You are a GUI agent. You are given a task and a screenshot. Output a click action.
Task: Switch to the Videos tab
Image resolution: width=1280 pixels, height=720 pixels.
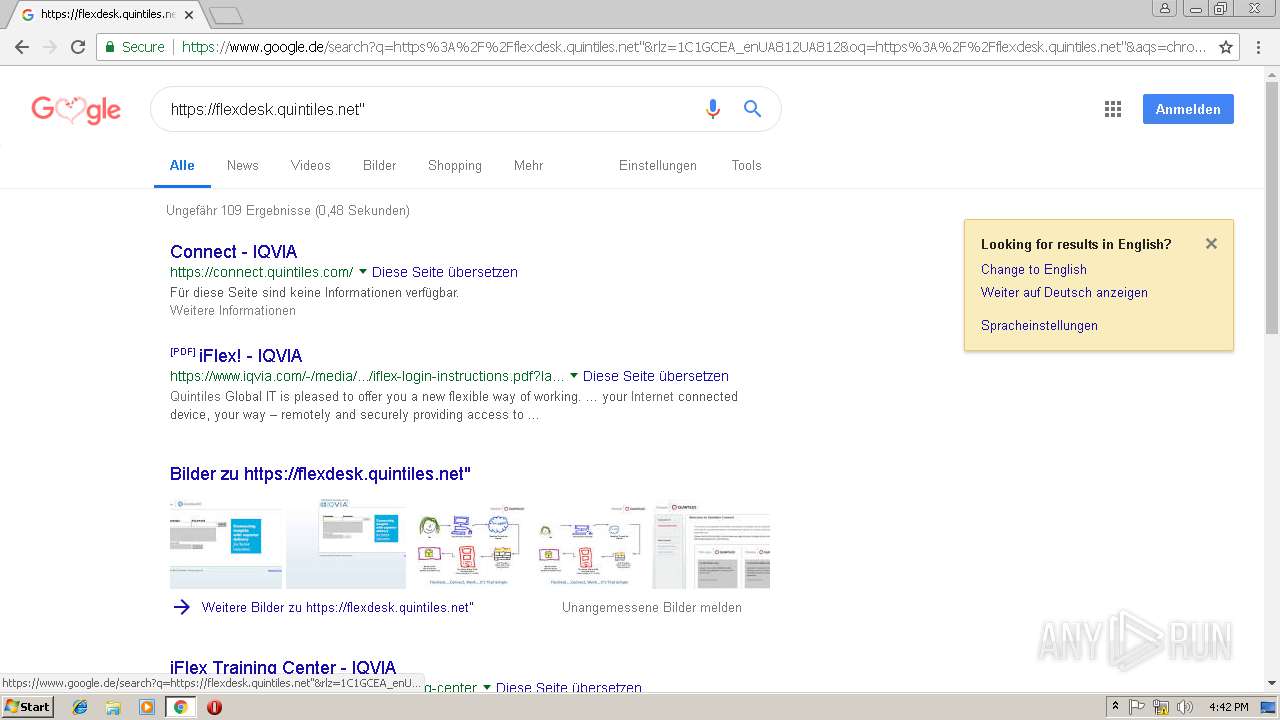[310, 165]
